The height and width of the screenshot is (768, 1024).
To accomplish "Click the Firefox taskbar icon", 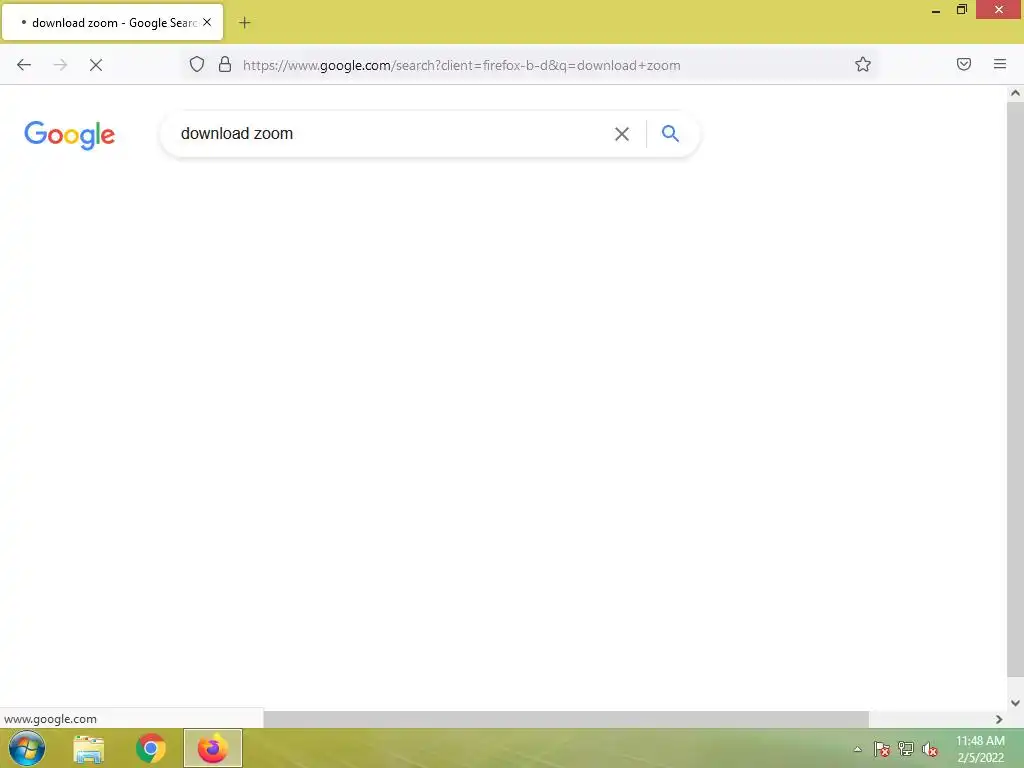I will coord(213,748).
